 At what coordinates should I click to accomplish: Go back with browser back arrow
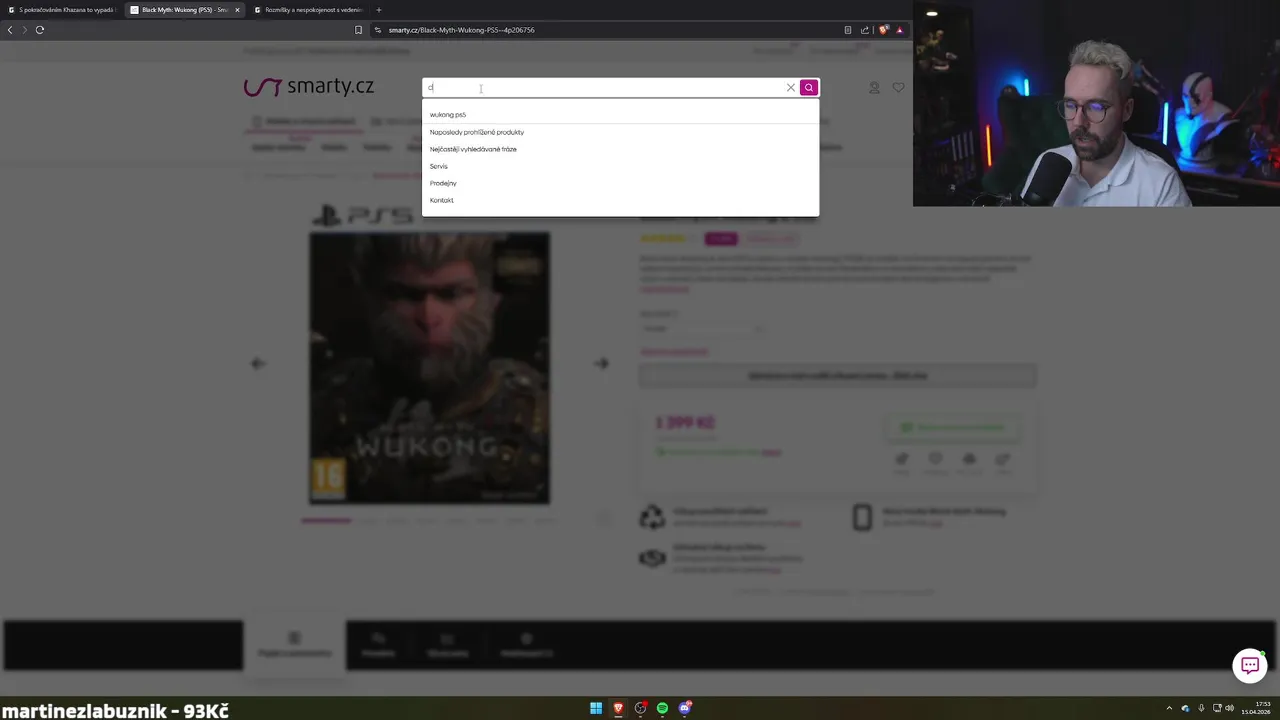(10, 30)
